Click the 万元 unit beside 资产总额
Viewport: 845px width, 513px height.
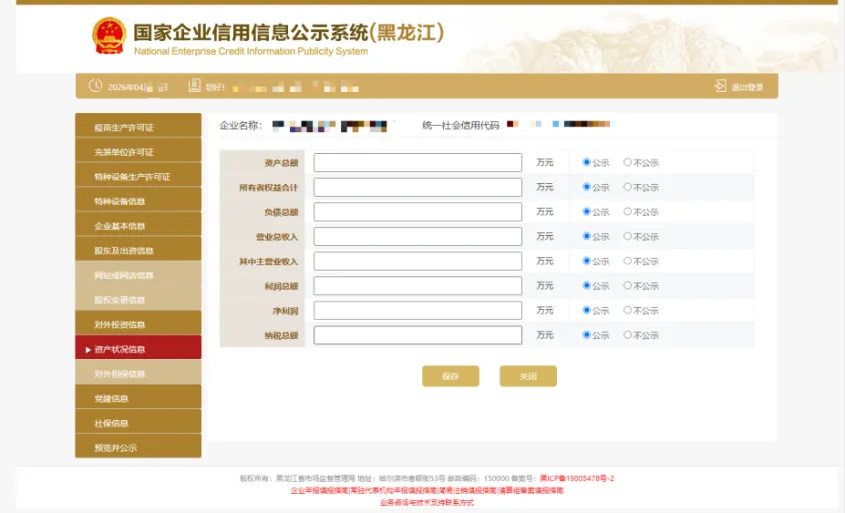[x=545, y=162]
